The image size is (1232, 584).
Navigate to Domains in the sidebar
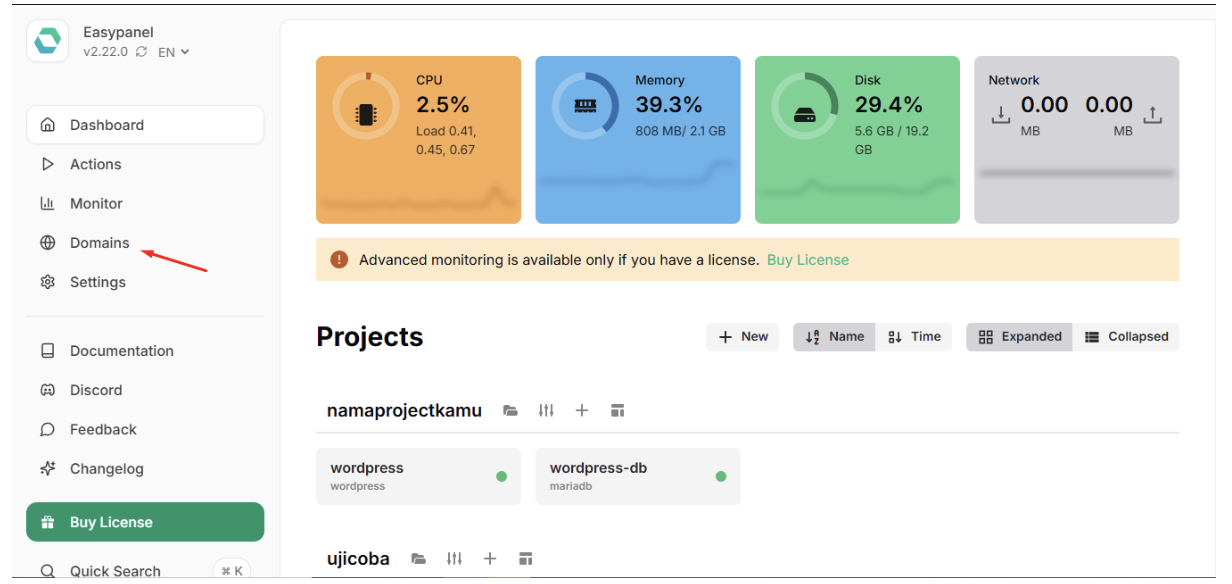point(145,243)
